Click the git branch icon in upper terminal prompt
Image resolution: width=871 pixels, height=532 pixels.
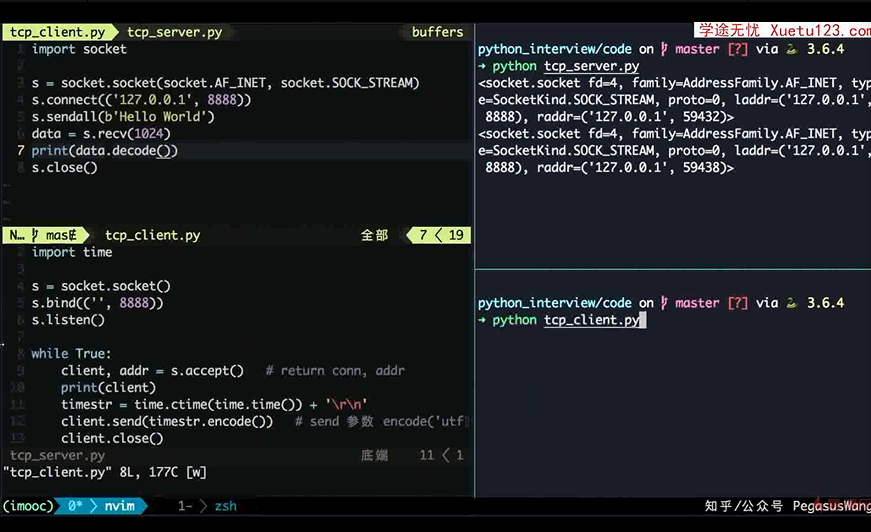(664, 49)
